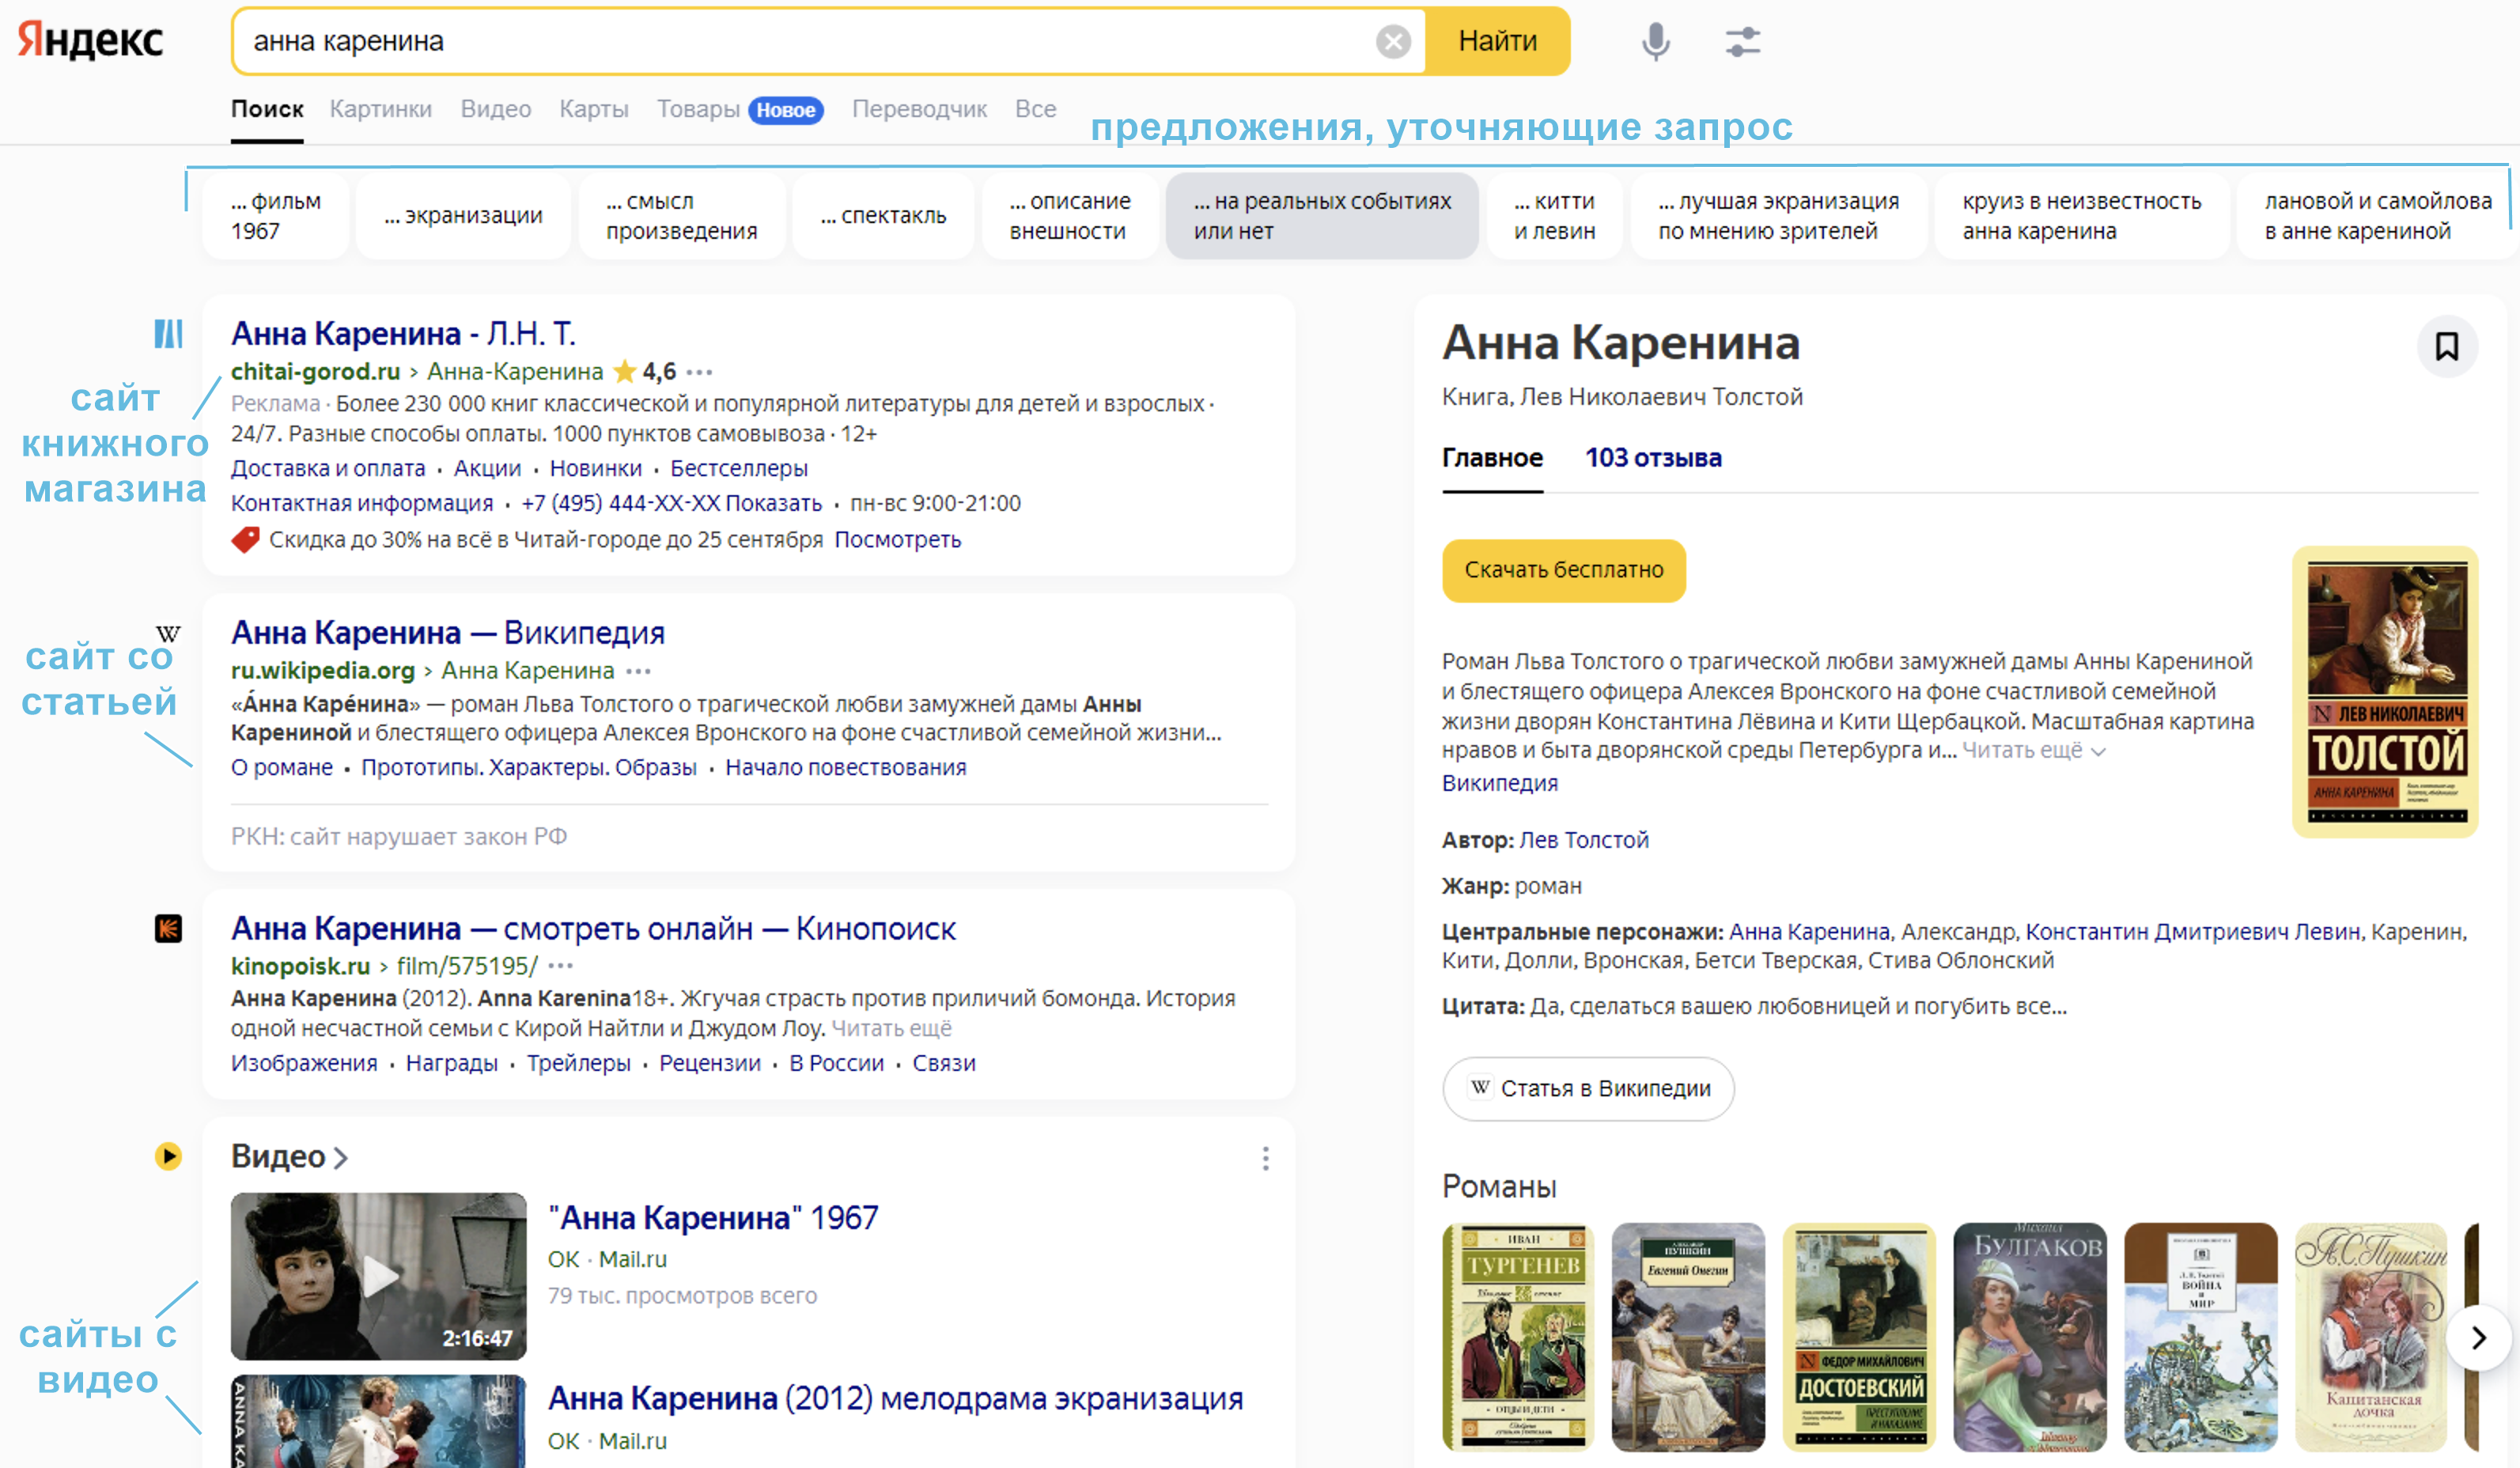This screenshot has height=1468, width=2520.
Task: Click Википедия source link under description
Action: [1499, 784]
